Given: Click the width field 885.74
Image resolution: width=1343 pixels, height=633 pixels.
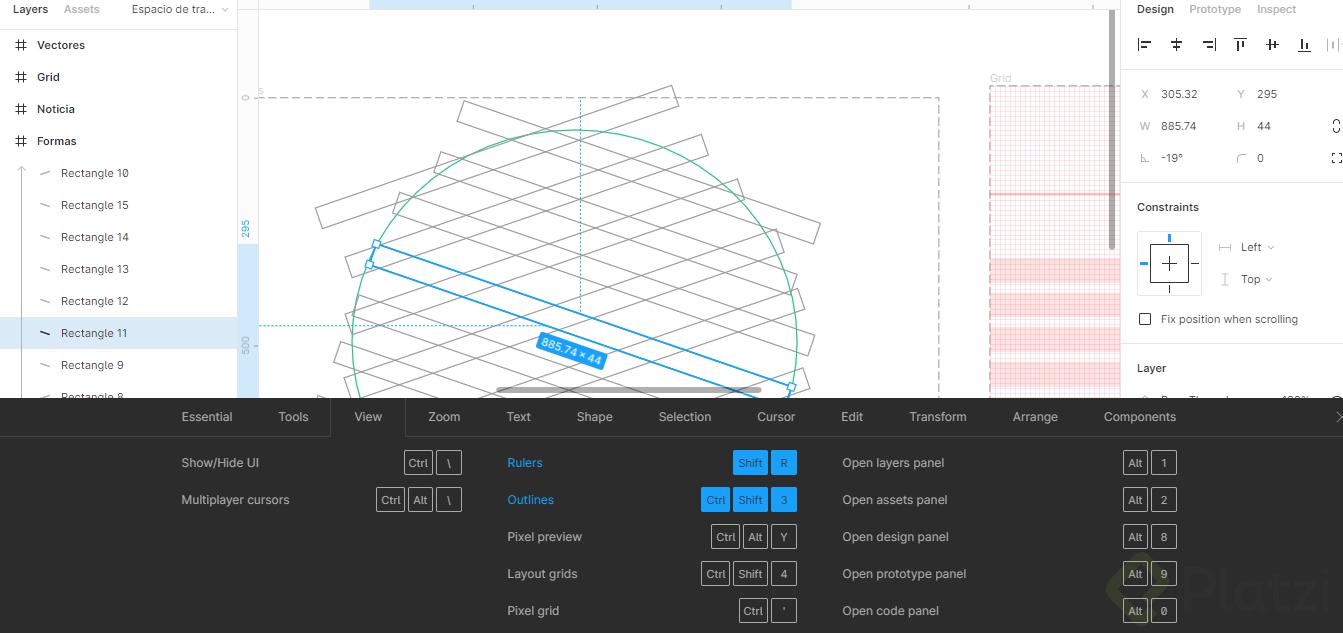Looking at the screenshot, I should [1179, 126].
